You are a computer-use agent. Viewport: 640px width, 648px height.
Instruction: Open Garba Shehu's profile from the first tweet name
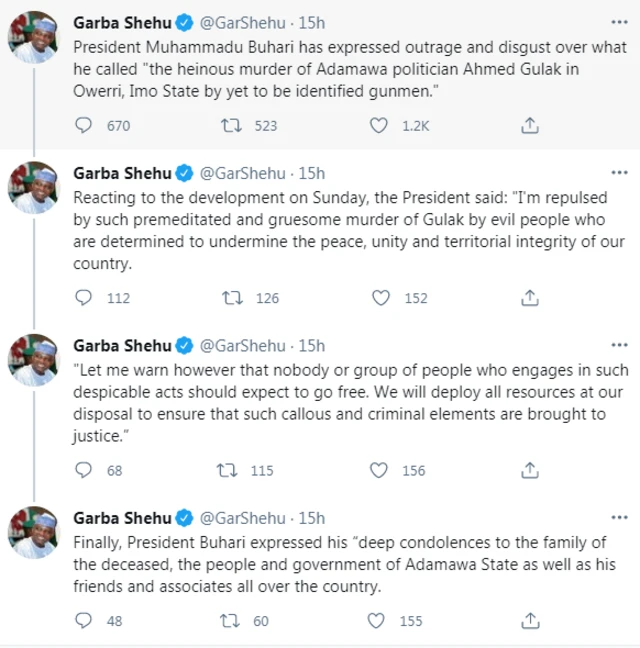pos(122,22)
